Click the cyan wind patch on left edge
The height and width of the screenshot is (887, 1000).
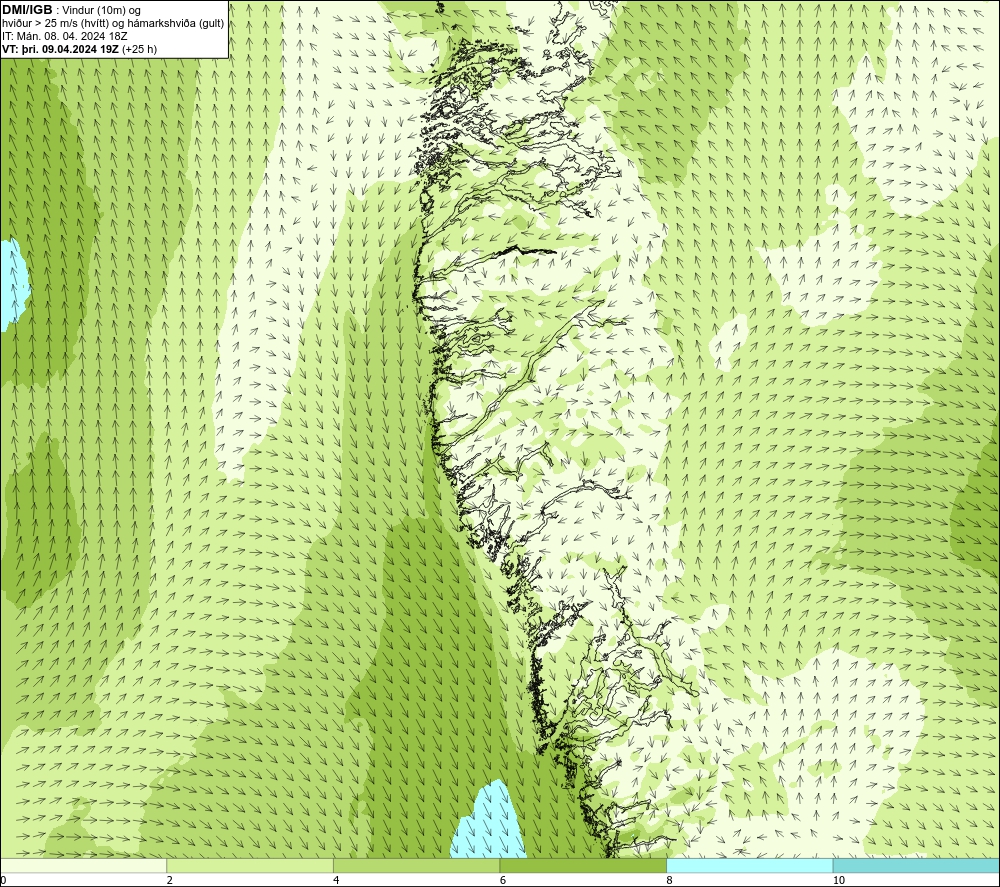13,285
